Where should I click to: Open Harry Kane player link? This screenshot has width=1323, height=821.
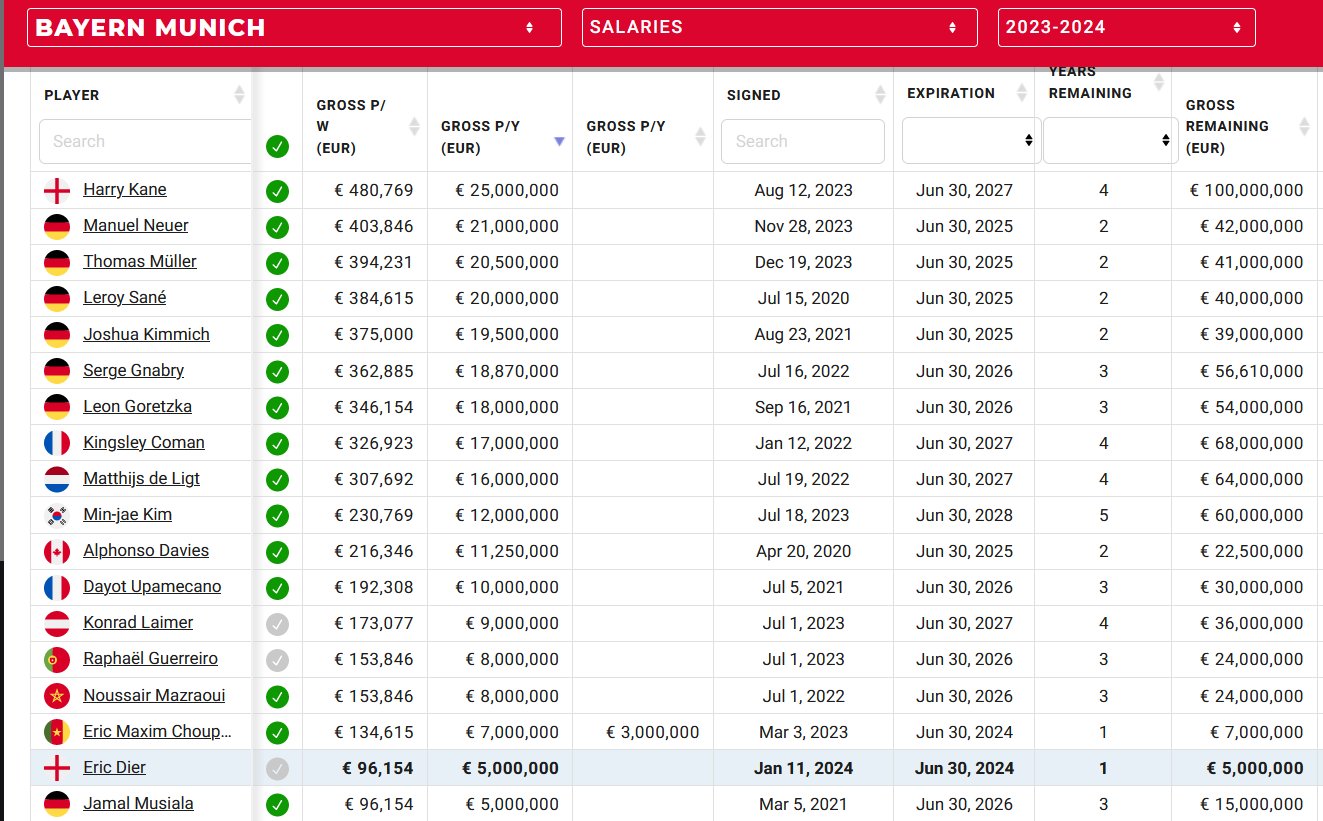tap(125, 190)
